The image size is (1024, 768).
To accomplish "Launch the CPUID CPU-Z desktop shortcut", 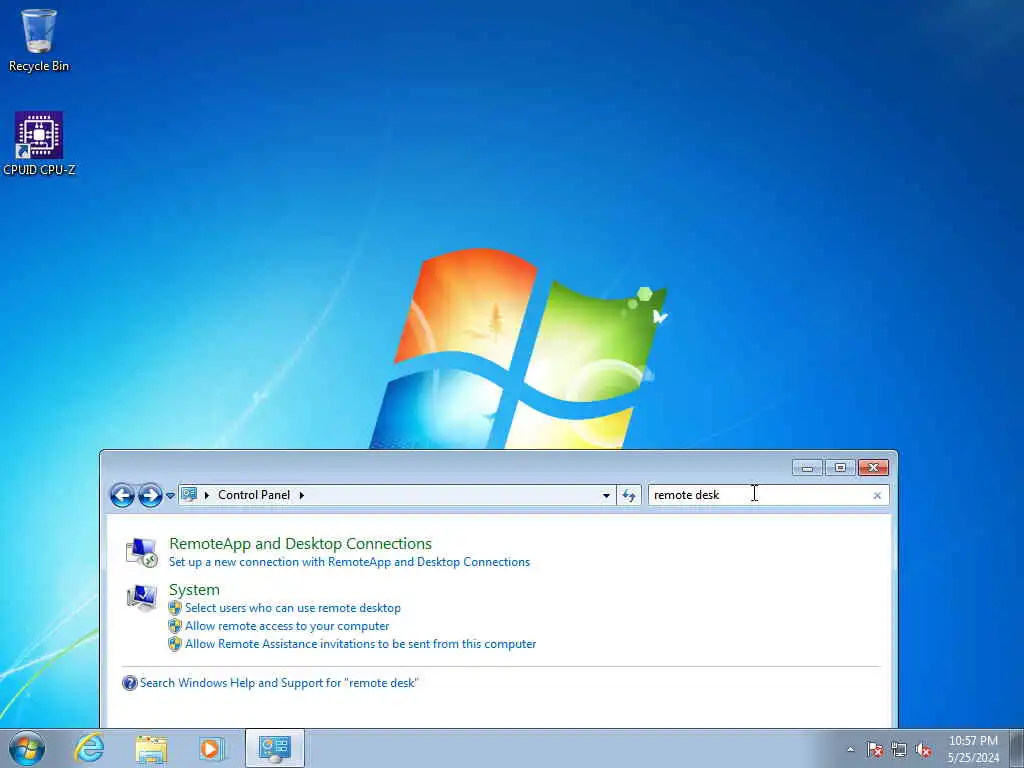I will click(x=39, y=144).
